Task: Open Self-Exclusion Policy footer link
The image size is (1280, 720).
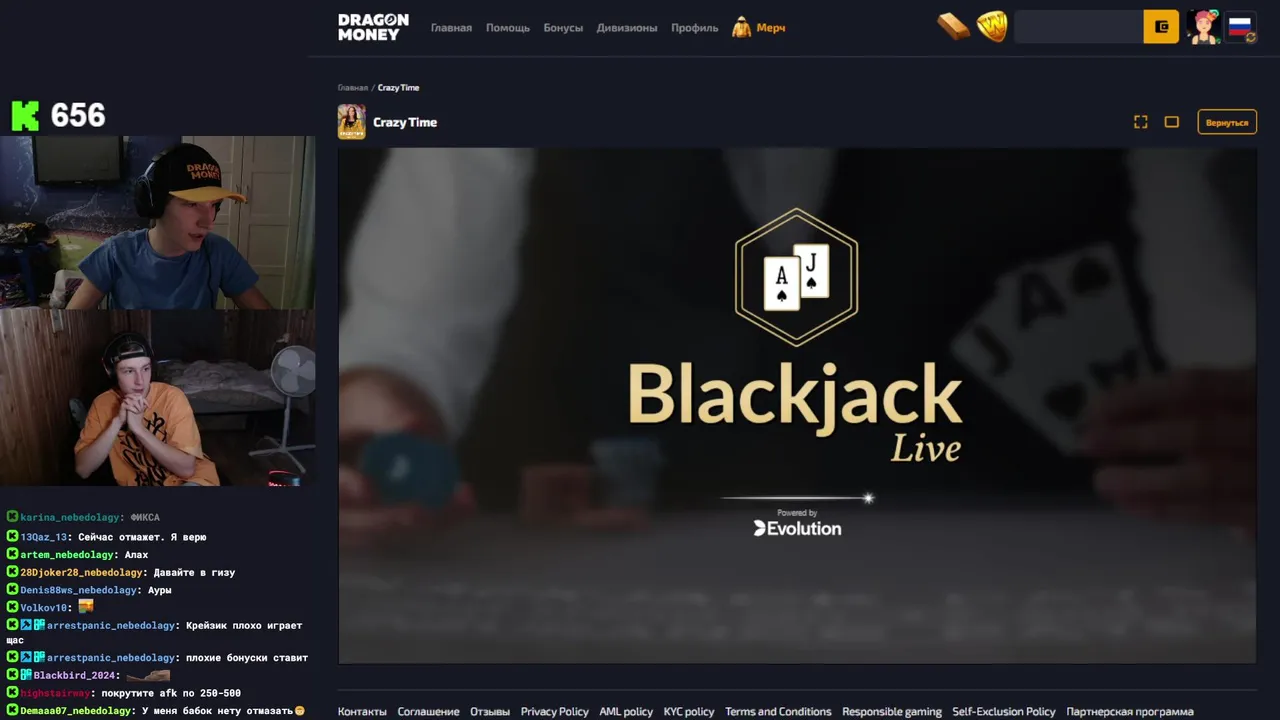Action: (x=1004, y=712)
